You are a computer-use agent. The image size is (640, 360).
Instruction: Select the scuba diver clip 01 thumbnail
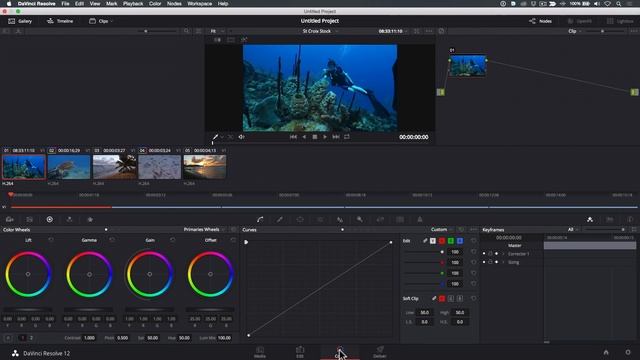point(24,167)
